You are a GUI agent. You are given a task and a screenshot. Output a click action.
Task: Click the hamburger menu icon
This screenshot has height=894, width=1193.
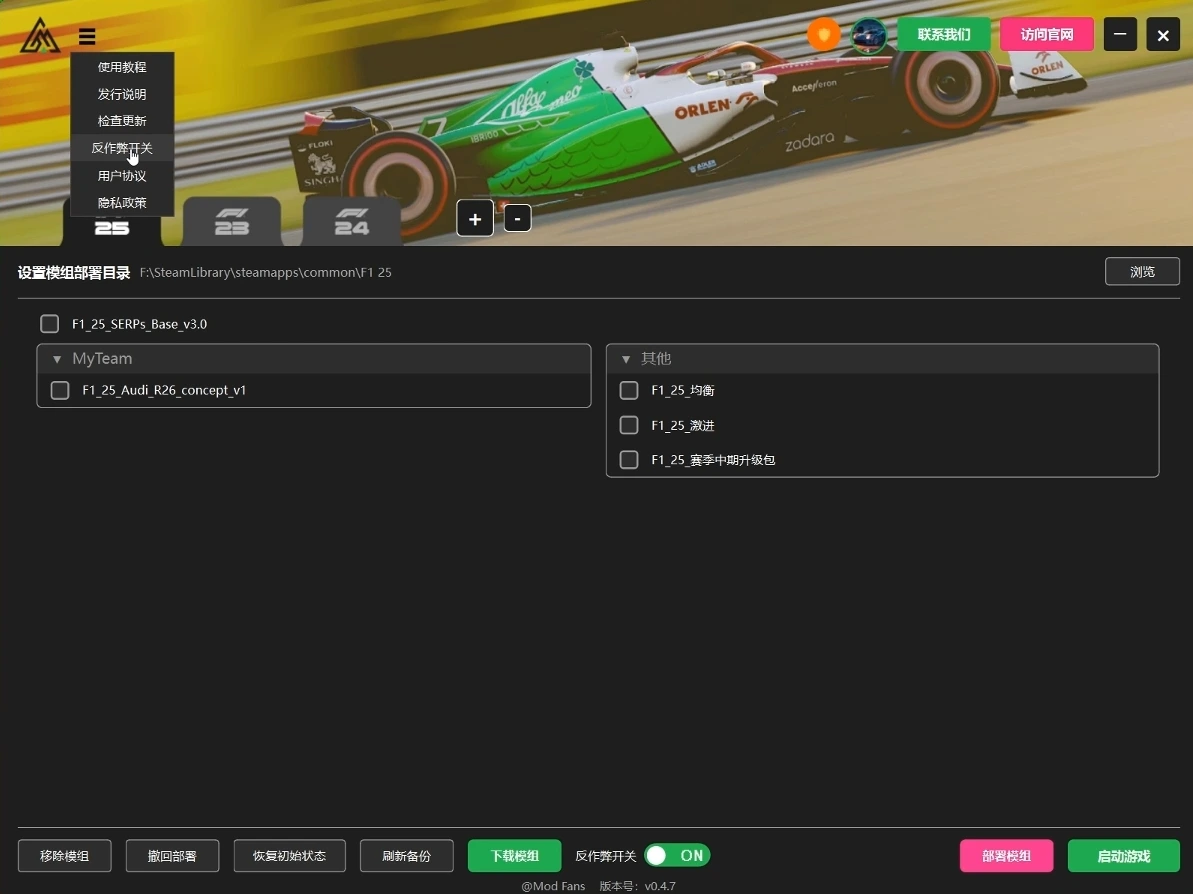tap(88, 37)
